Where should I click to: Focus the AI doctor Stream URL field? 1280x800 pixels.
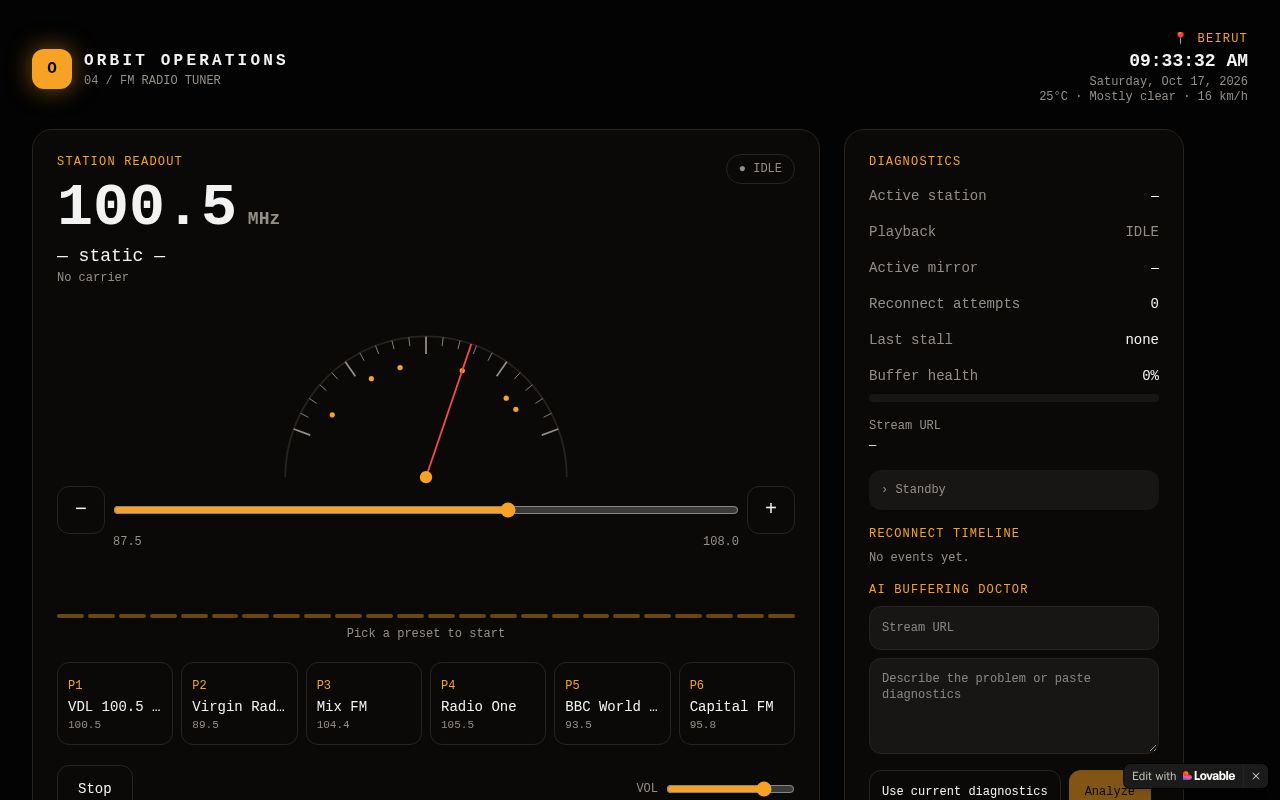click(x=1014, y=628)
